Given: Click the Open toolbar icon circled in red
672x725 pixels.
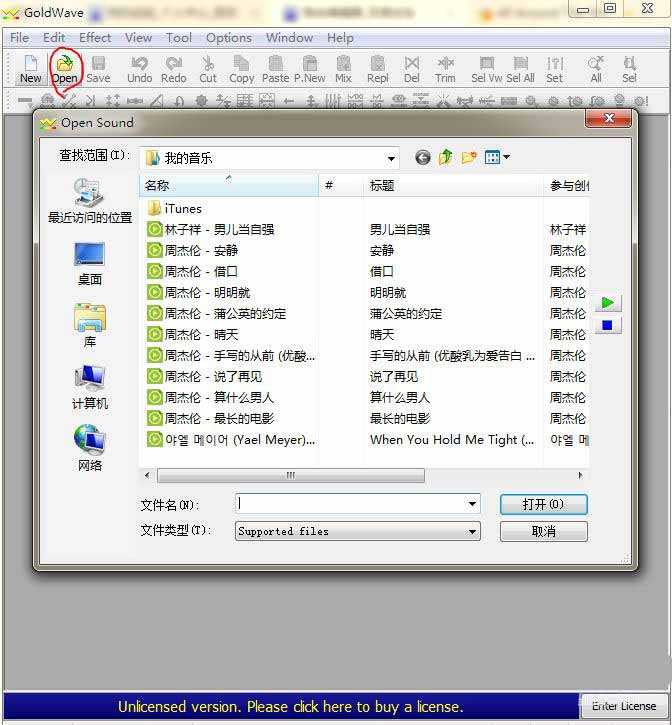Looking at the screenshot, I should coord(65,68).
